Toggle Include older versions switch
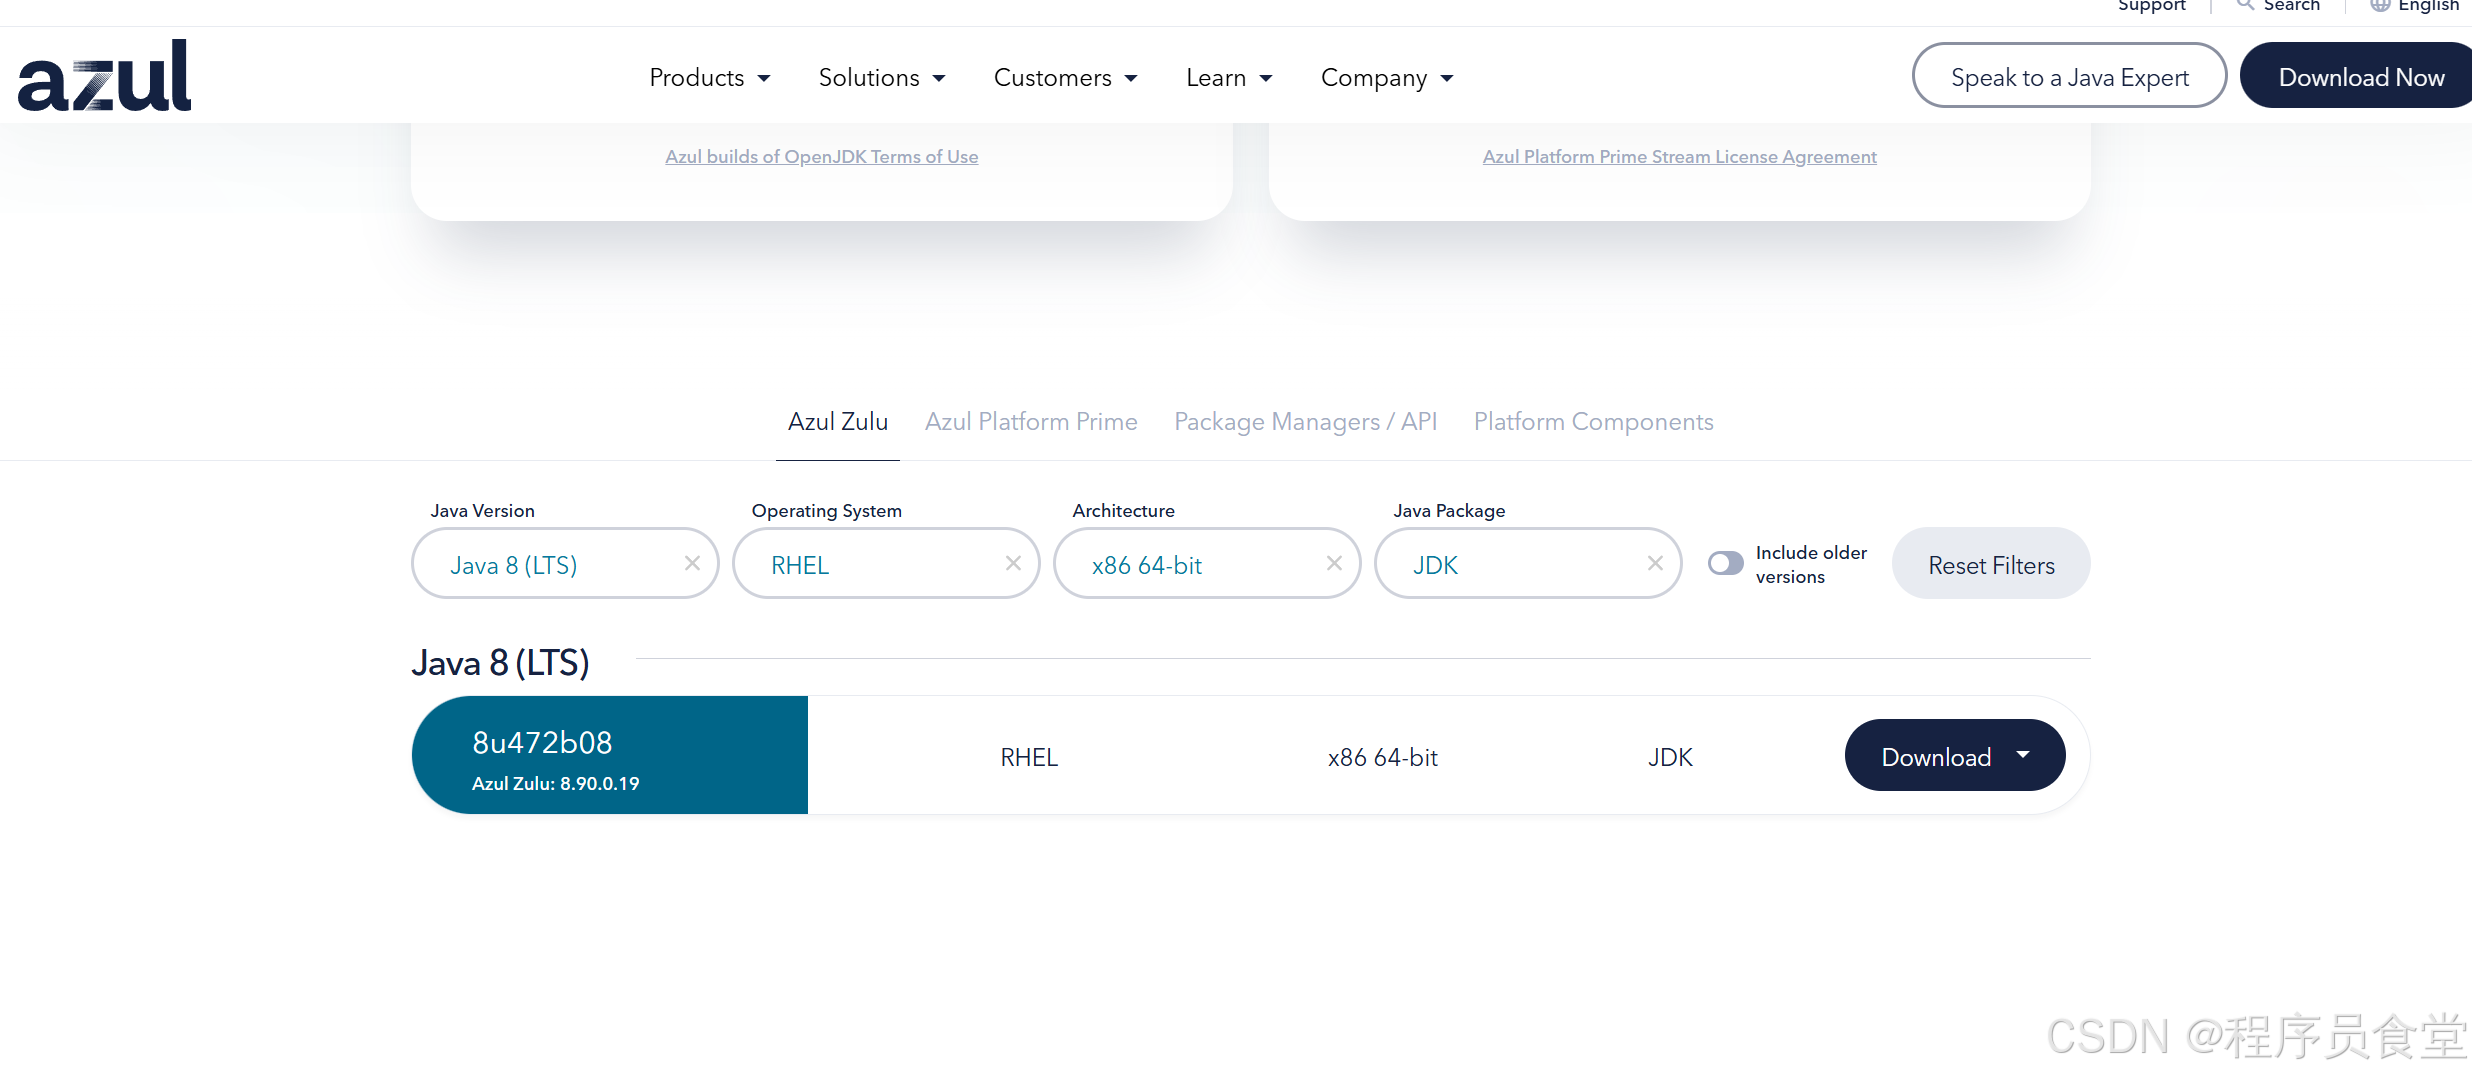 (1725, 563)
